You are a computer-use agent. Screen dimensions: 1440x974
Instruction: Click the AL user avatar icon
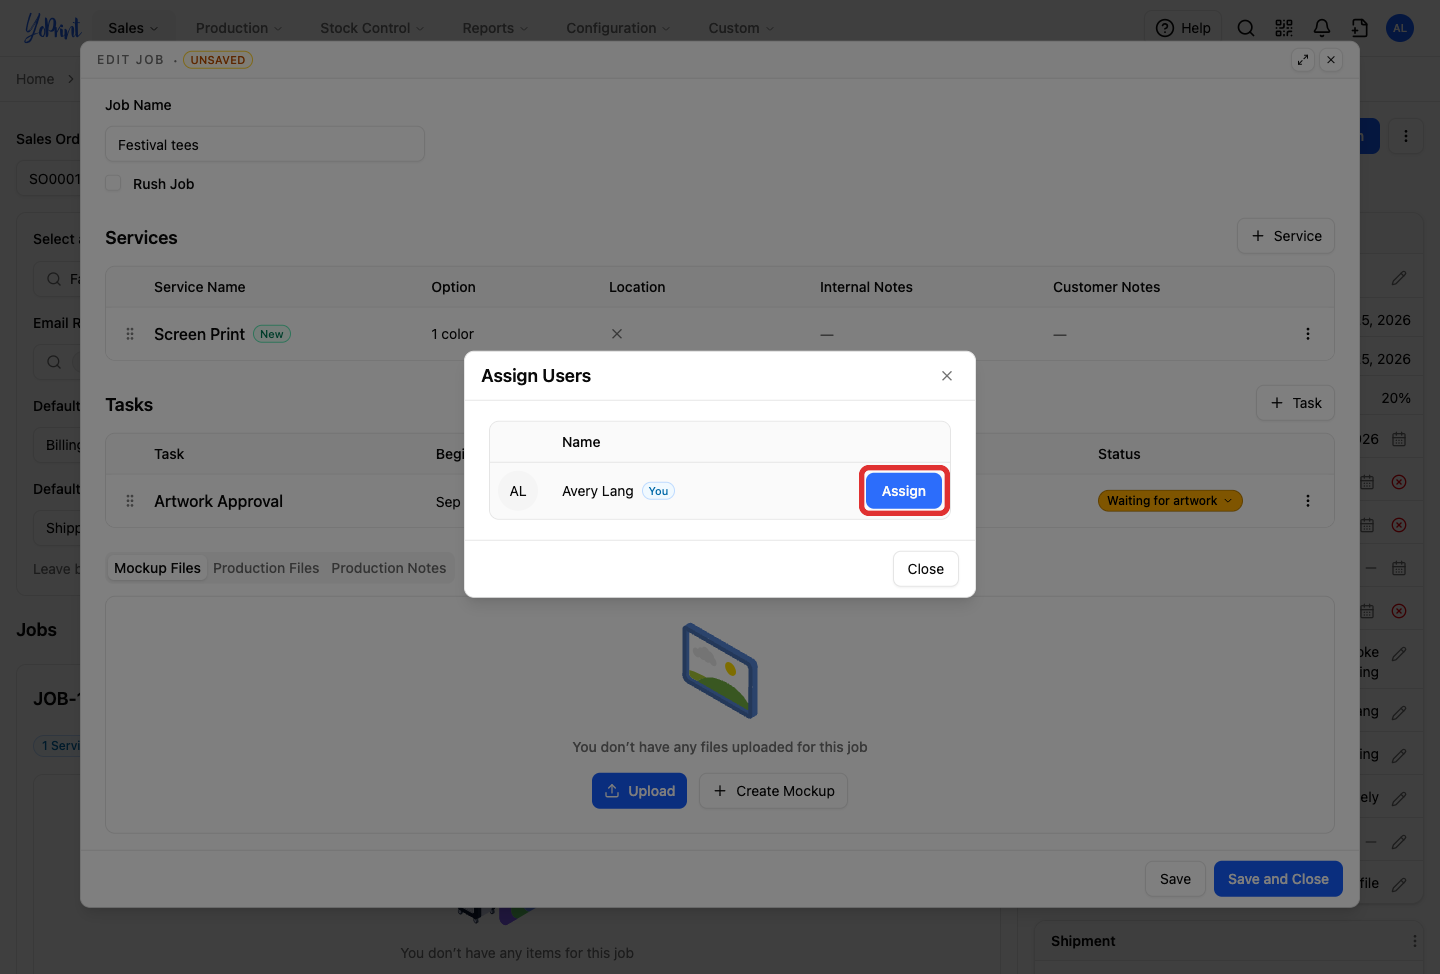[x=1400, y=28]
